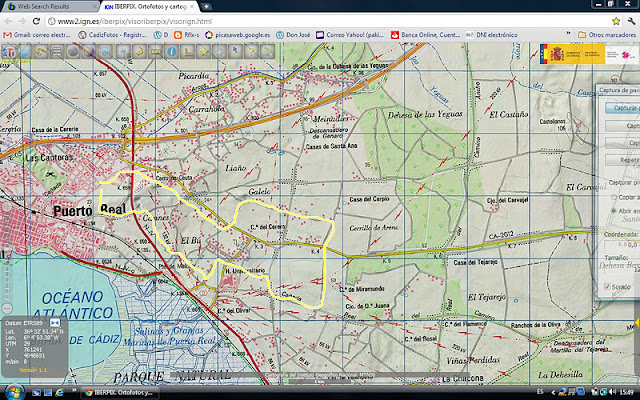Bookmark this page with the star icon
The image size is (640, 400).
(616, 21)
